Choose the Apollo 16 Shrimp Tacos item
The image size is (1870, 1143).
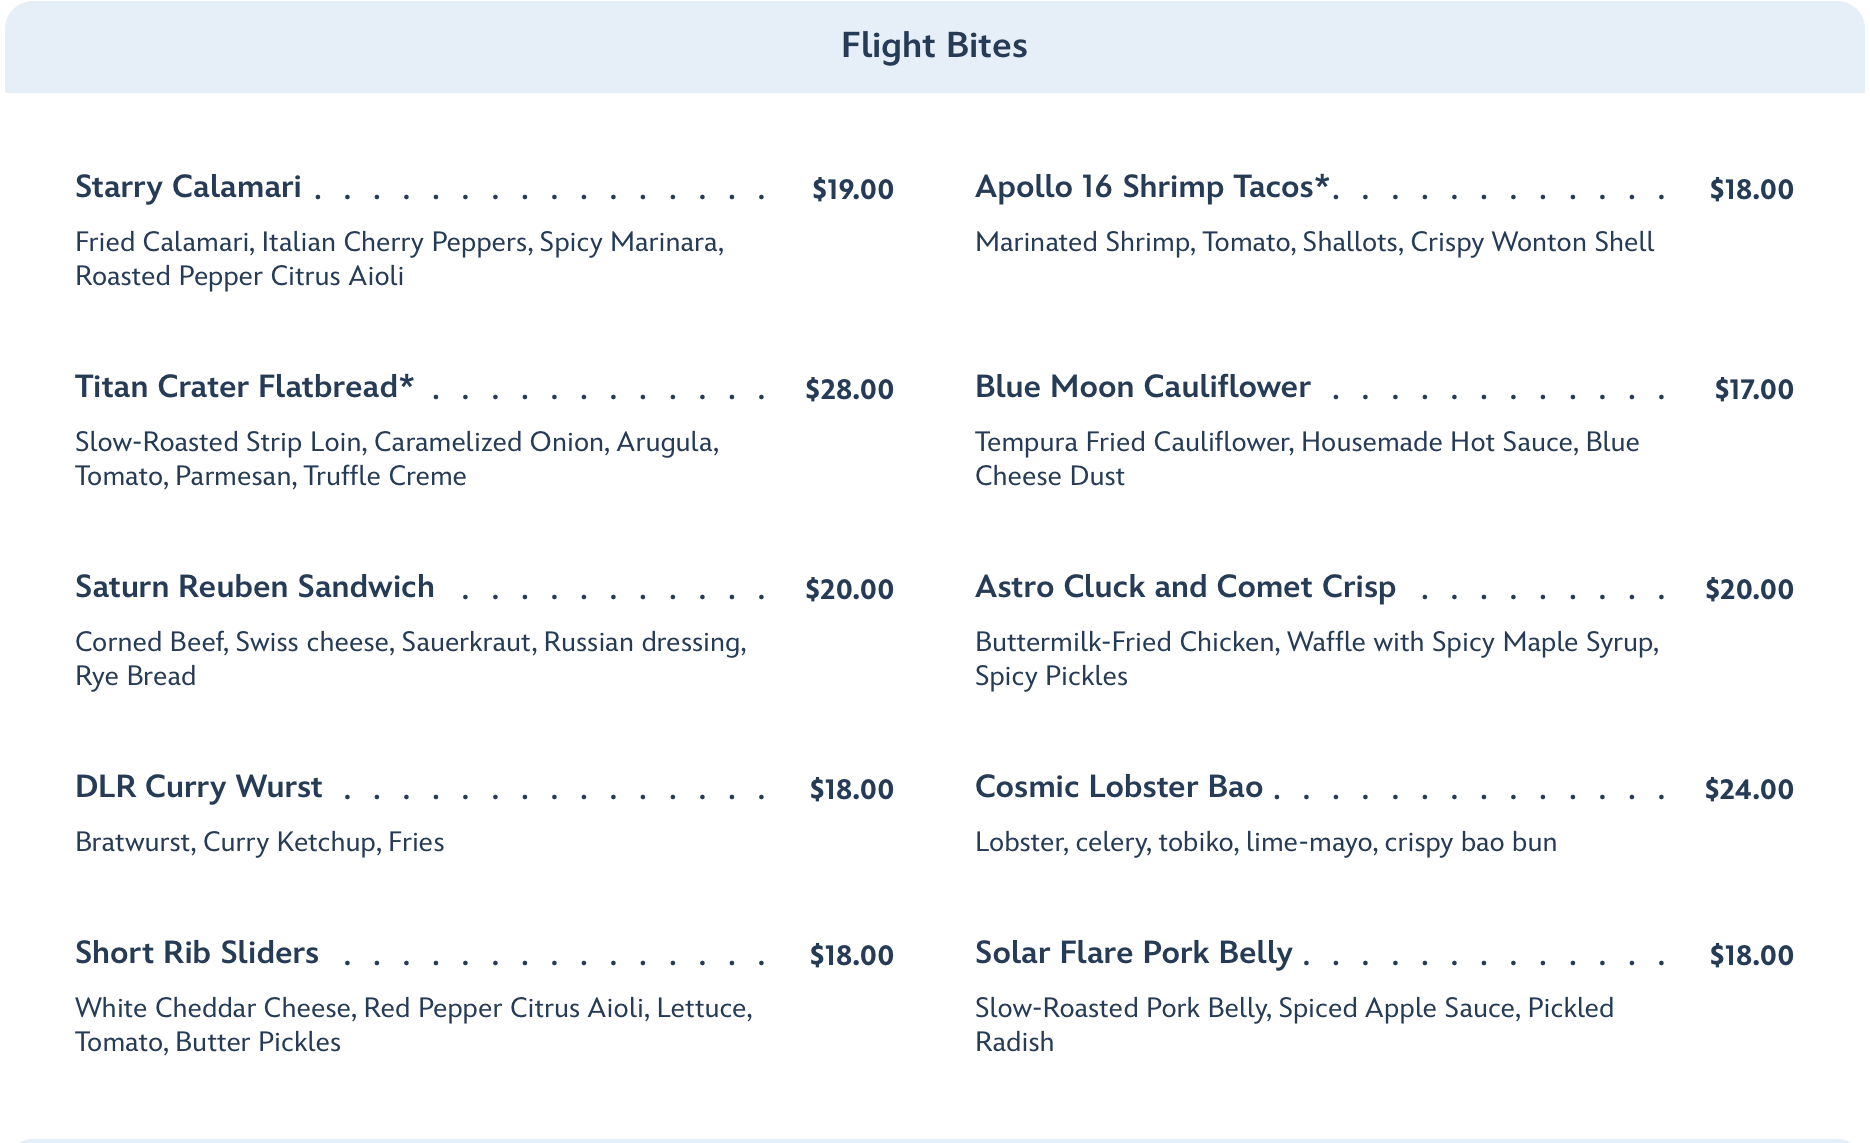click(1153, 187)
